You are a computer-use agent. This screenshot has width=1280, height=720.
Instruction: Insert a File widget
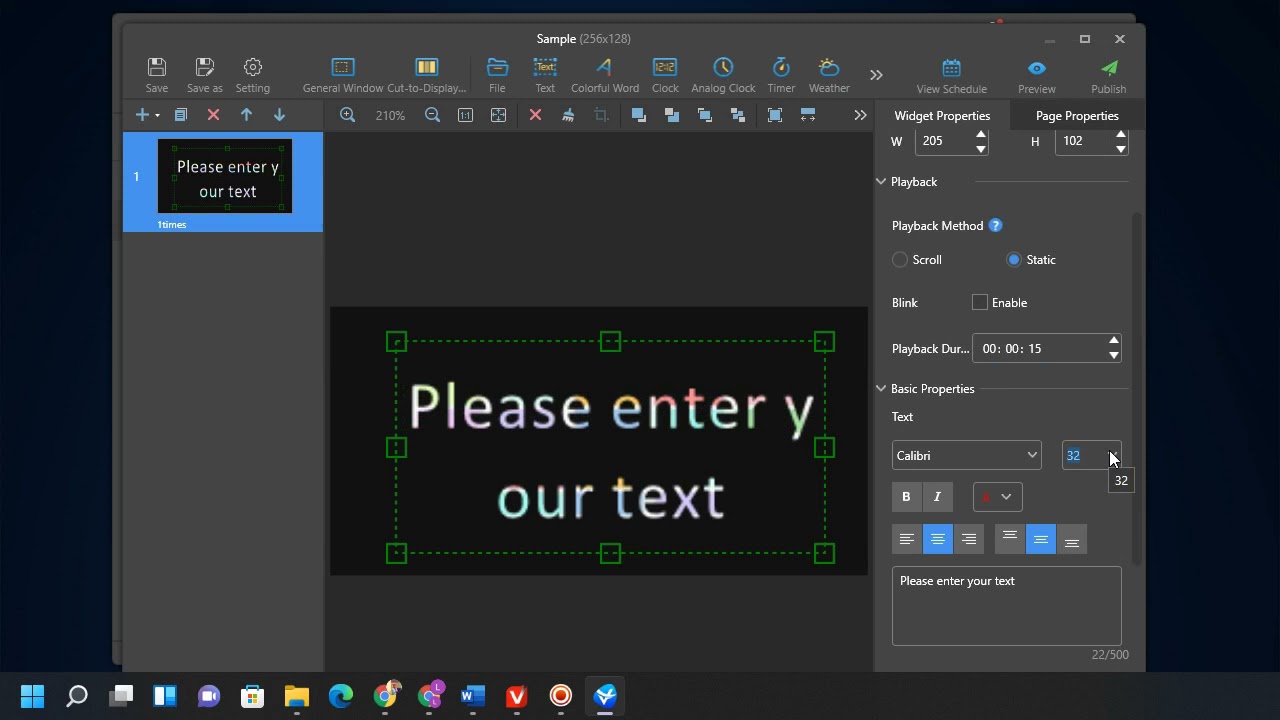pyautogui.click(x=497, y=75)
